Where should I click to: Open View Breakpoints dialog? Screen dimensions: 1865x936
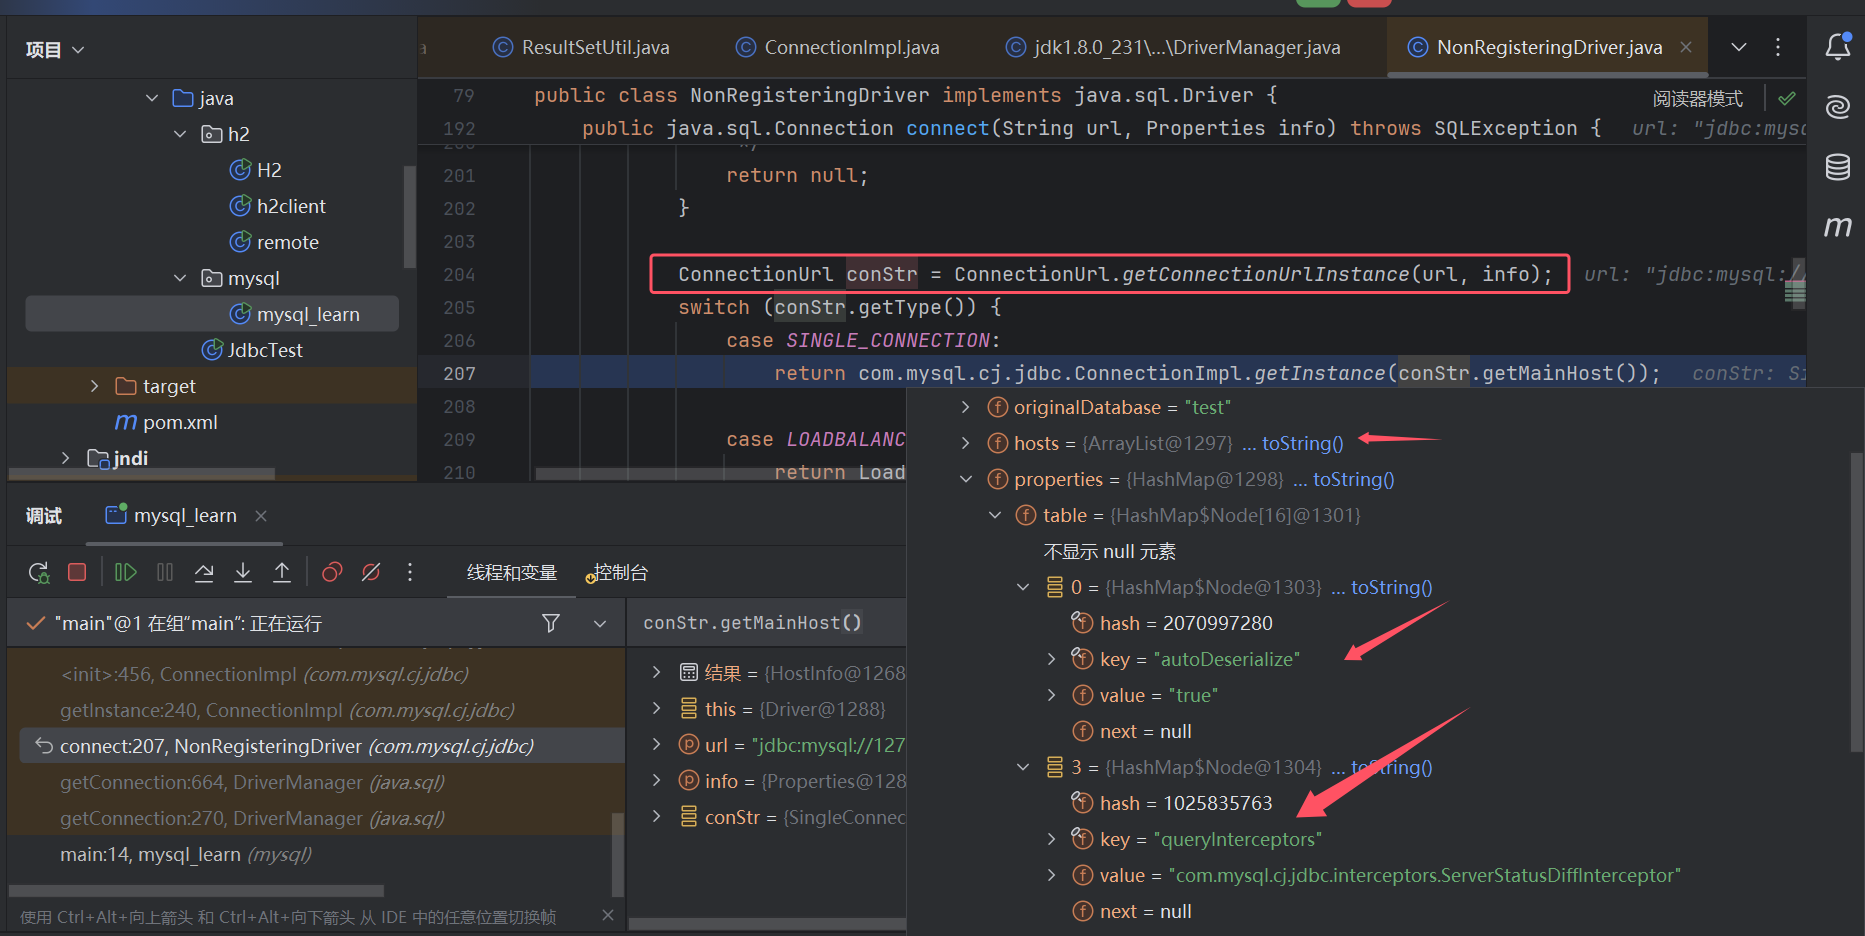[x=332, y=572]
